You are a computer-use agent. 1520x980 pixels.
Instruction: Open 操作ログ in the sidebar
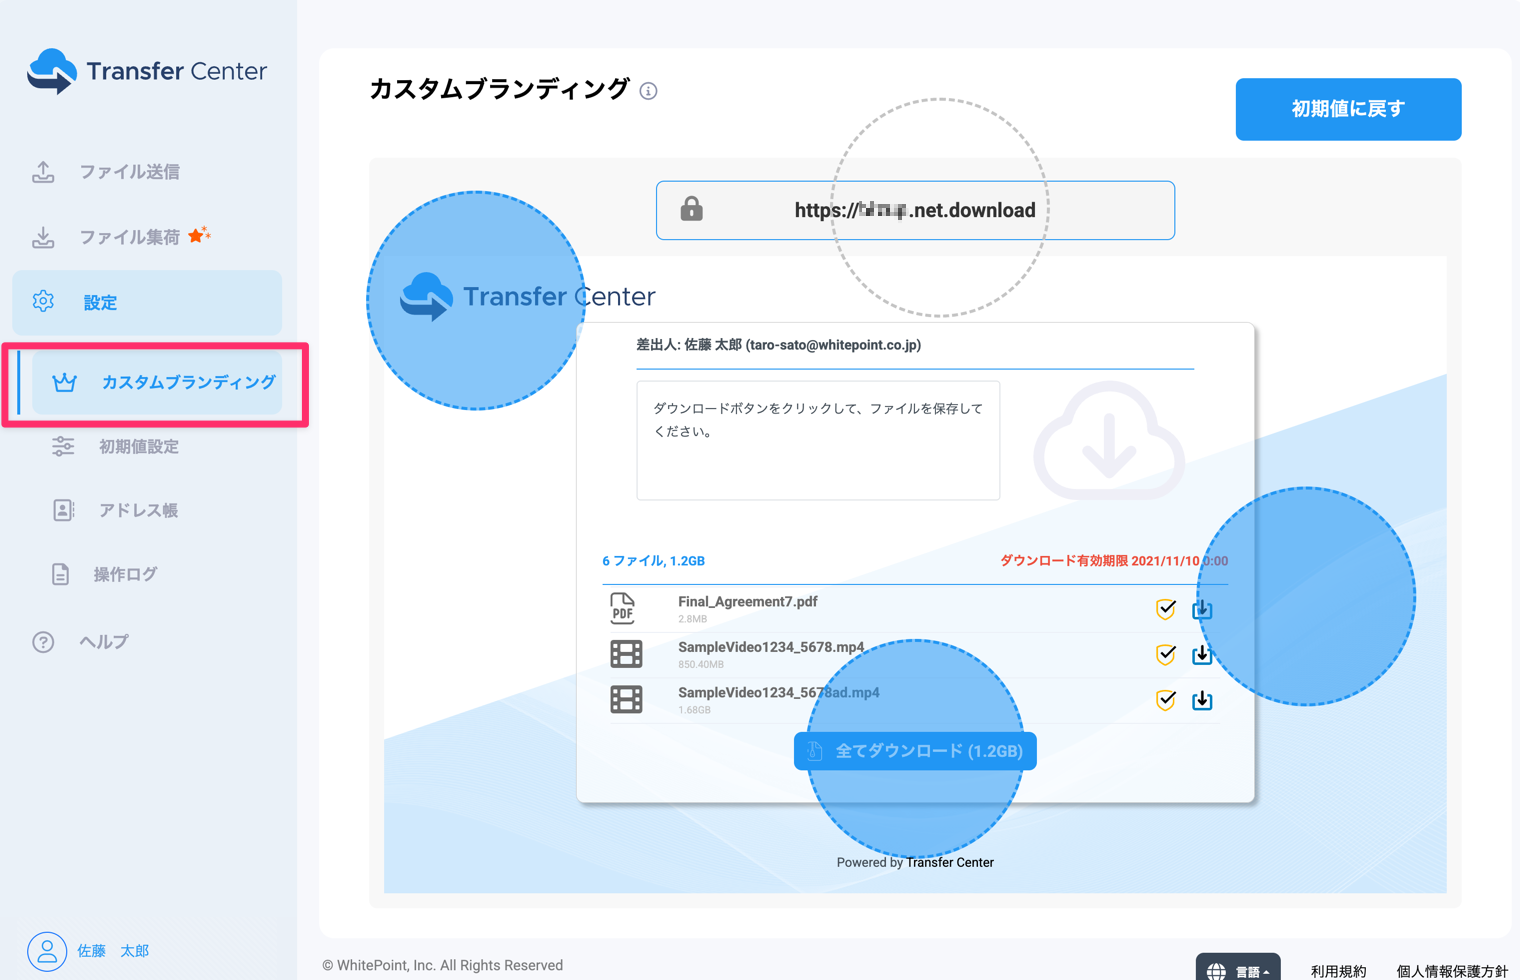(x=125, y=574)
